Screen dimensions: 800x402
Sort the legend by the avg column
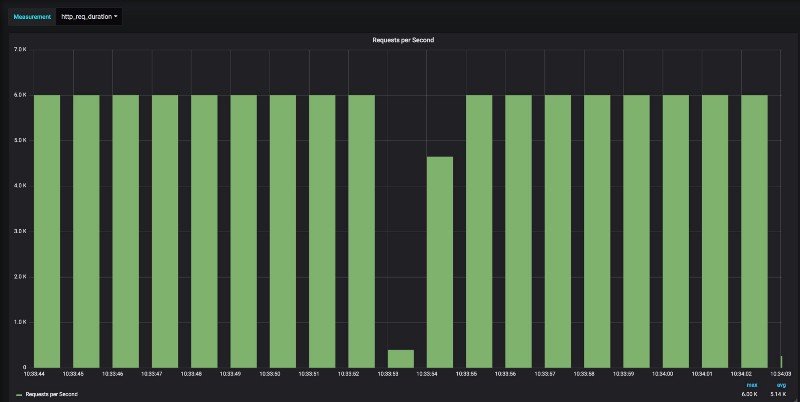click(x=781, y=385)
